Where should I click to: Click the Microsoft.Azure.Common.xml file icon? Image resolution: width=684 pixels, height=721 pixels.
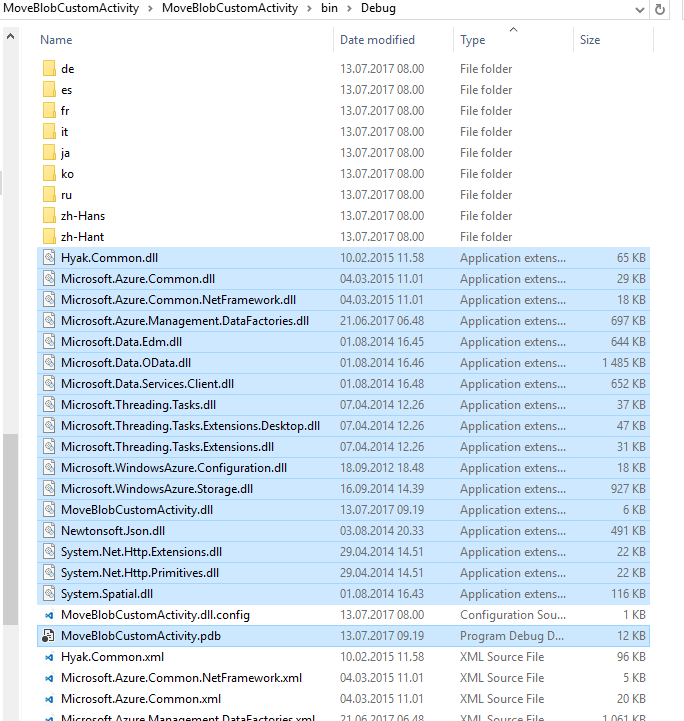pyautogui.click(x=49, y=699)
